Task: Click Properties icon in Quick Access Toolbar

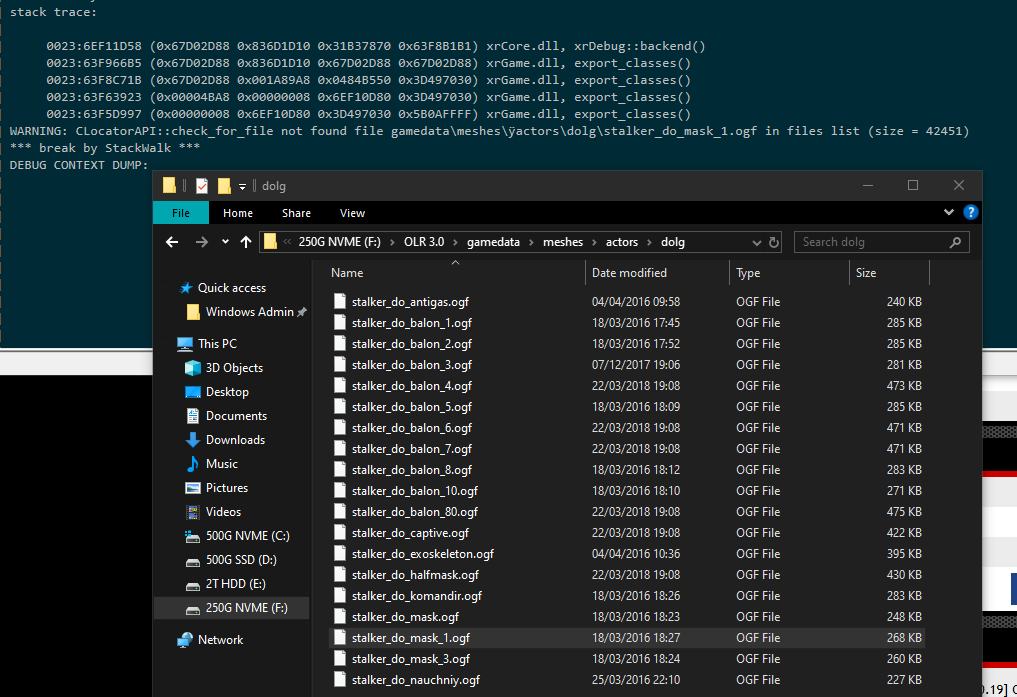Action: pos(202,186)
